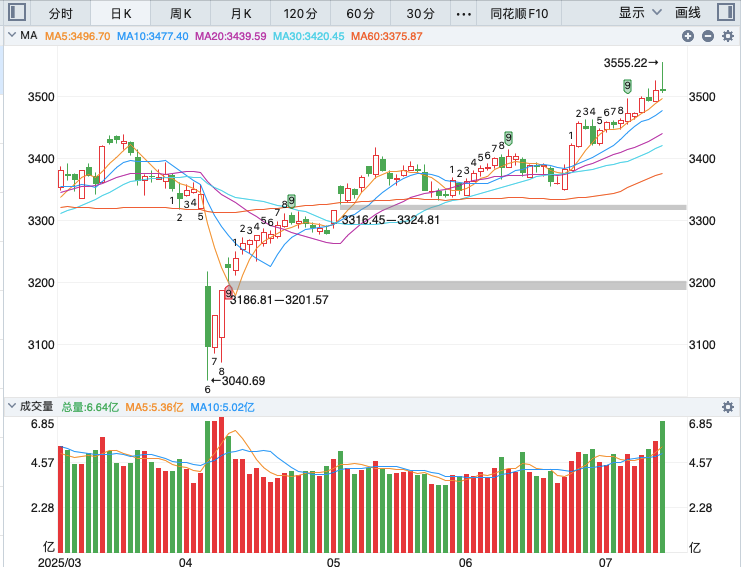Zoom out with the MA minus icon

click(x=707, y=36)
